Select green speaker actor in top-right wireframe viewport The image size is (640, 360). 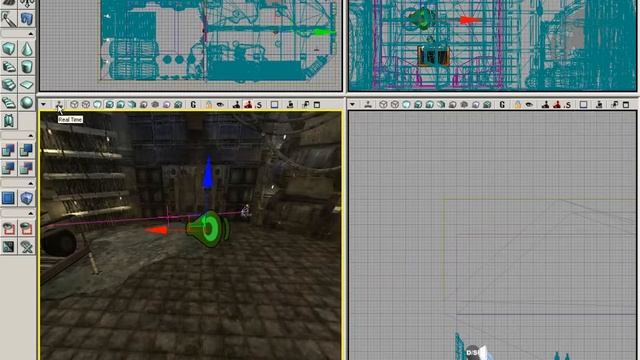tap(422, 19)
